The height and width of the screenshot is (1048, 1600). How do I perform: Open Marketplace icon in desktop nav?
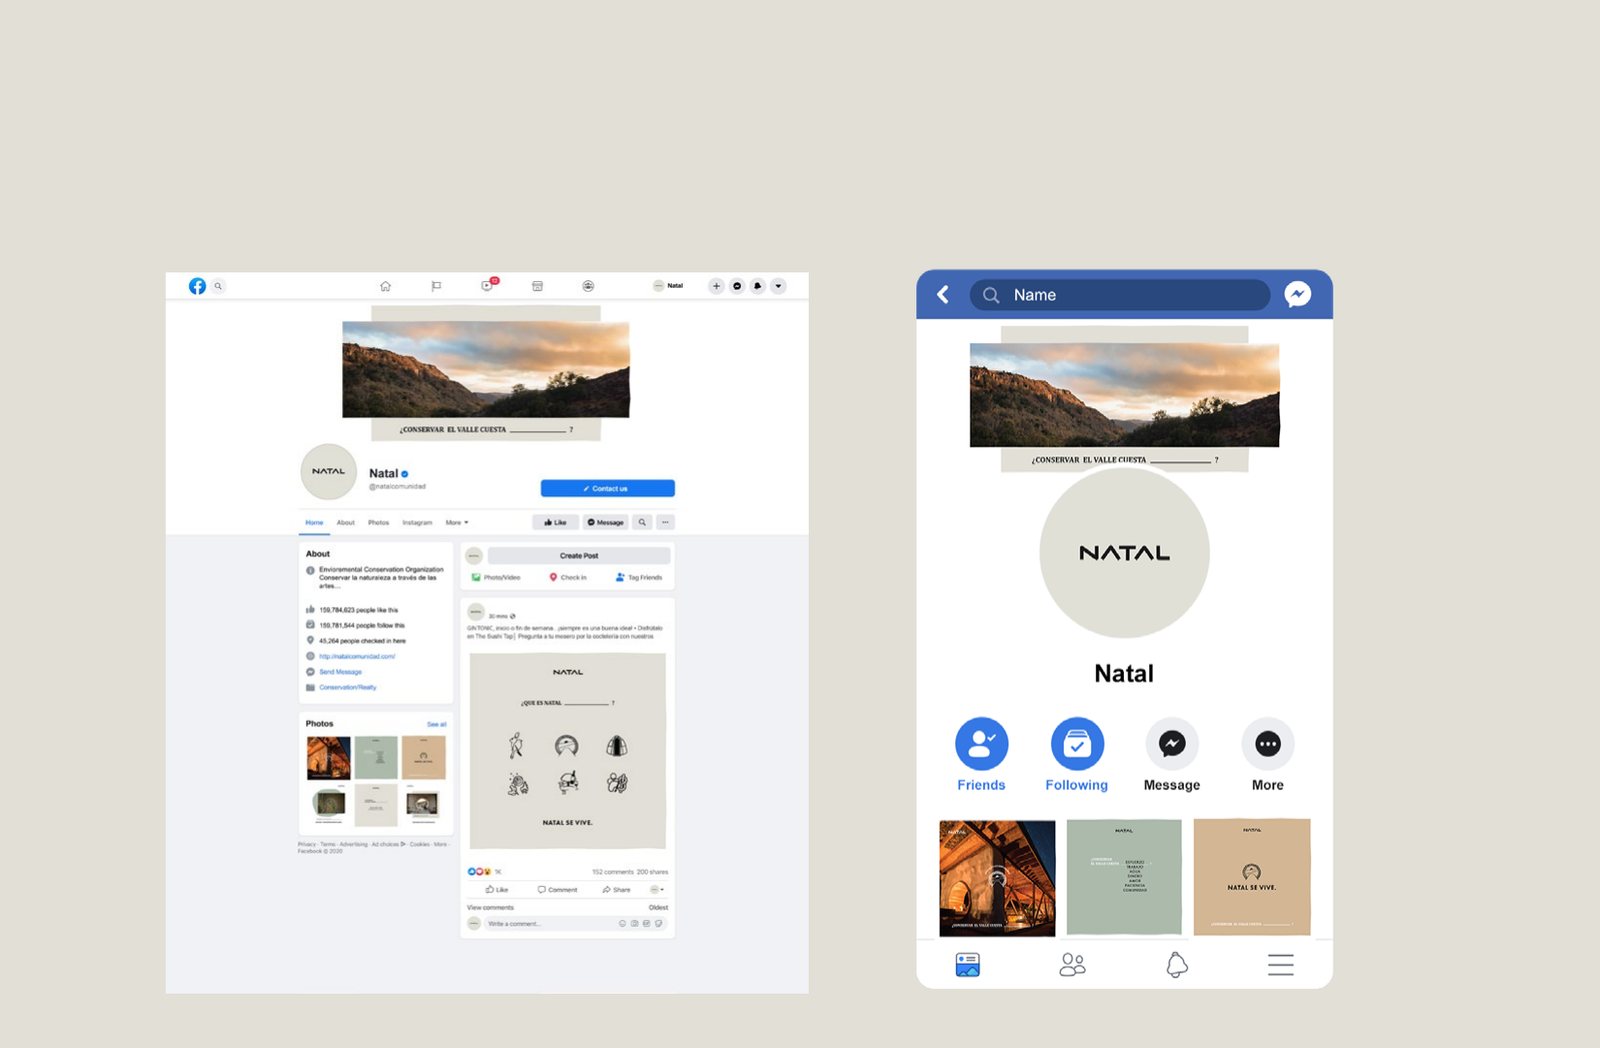coord(537,286)
